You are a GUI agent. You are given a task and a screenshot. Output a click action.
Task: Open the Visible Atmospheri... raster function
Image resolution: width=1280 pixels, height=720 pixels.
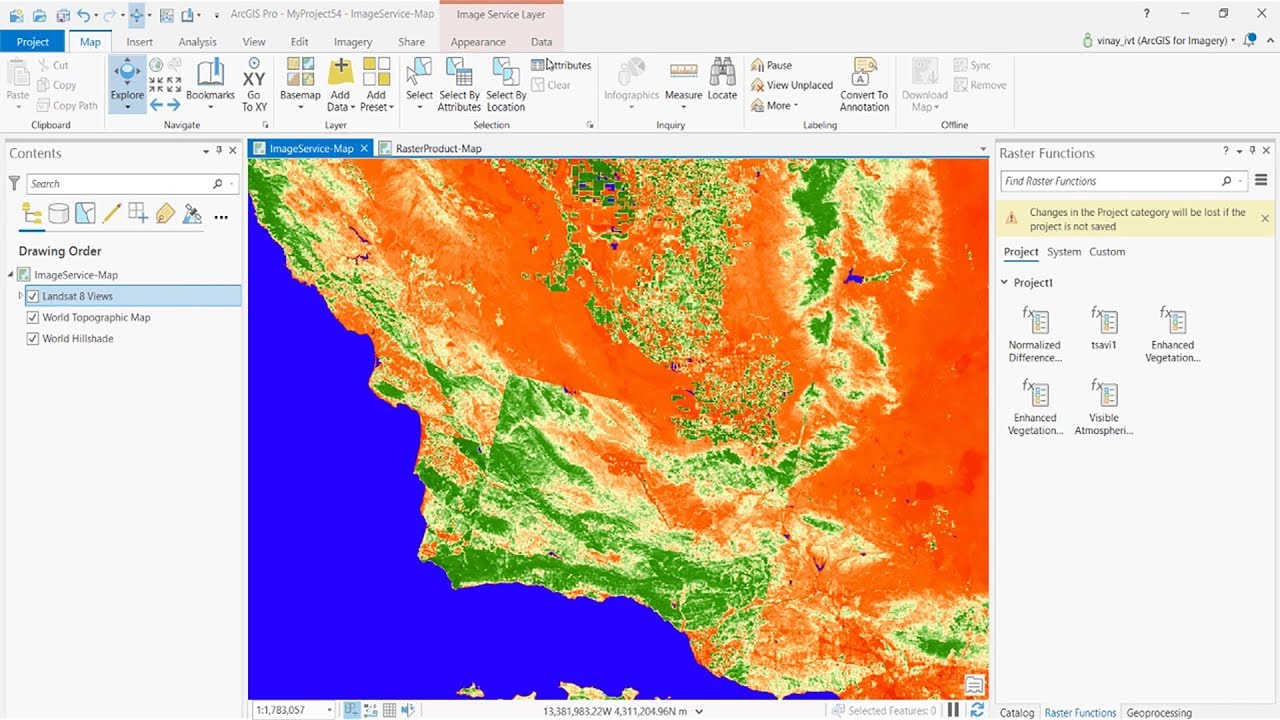coord(1103,408)
